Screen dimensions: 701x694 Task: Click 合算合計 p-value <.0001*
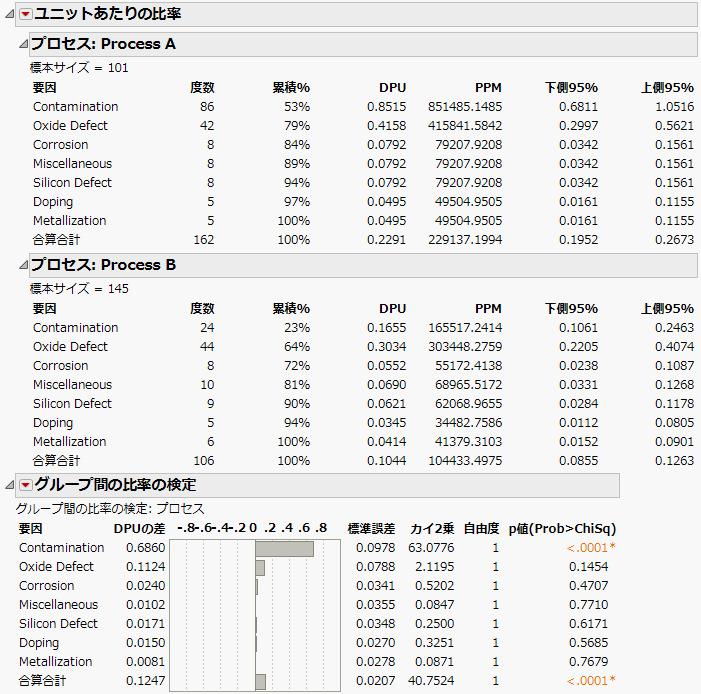[591, 681]
